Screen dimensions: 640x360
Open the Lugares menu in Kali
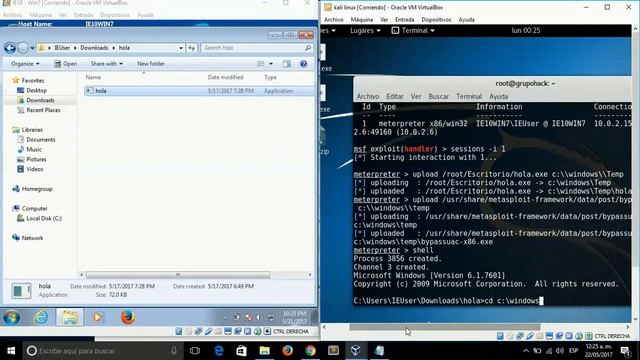click(365, 31)
